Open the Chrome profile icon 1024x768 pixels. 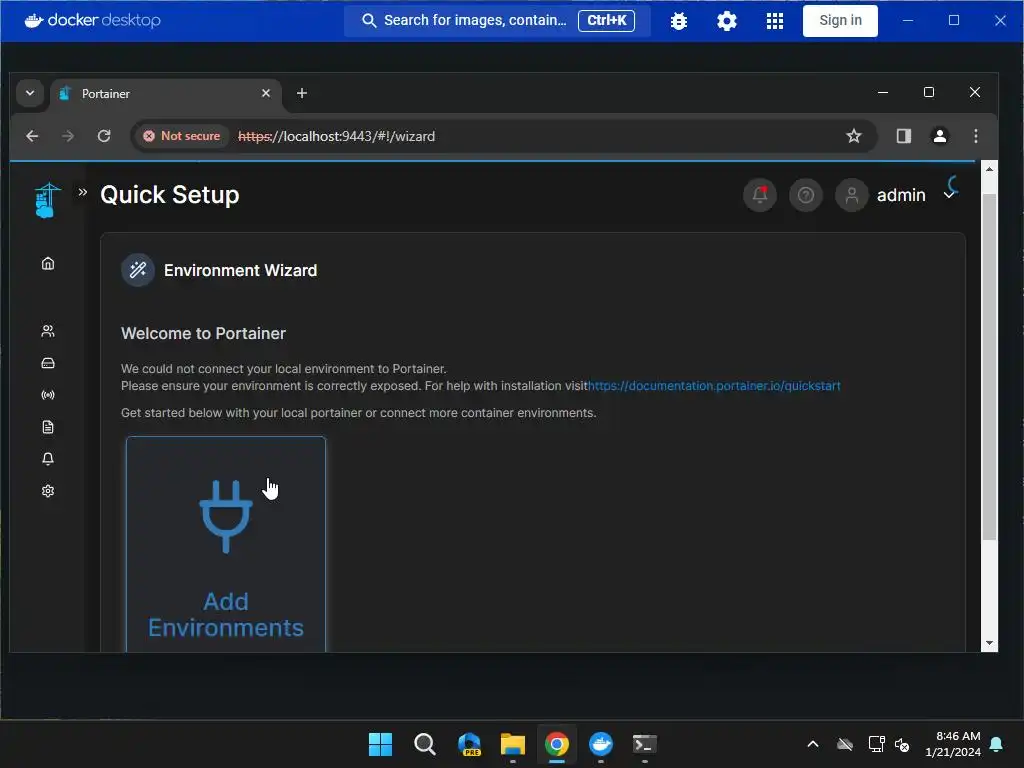pos(940,136)
